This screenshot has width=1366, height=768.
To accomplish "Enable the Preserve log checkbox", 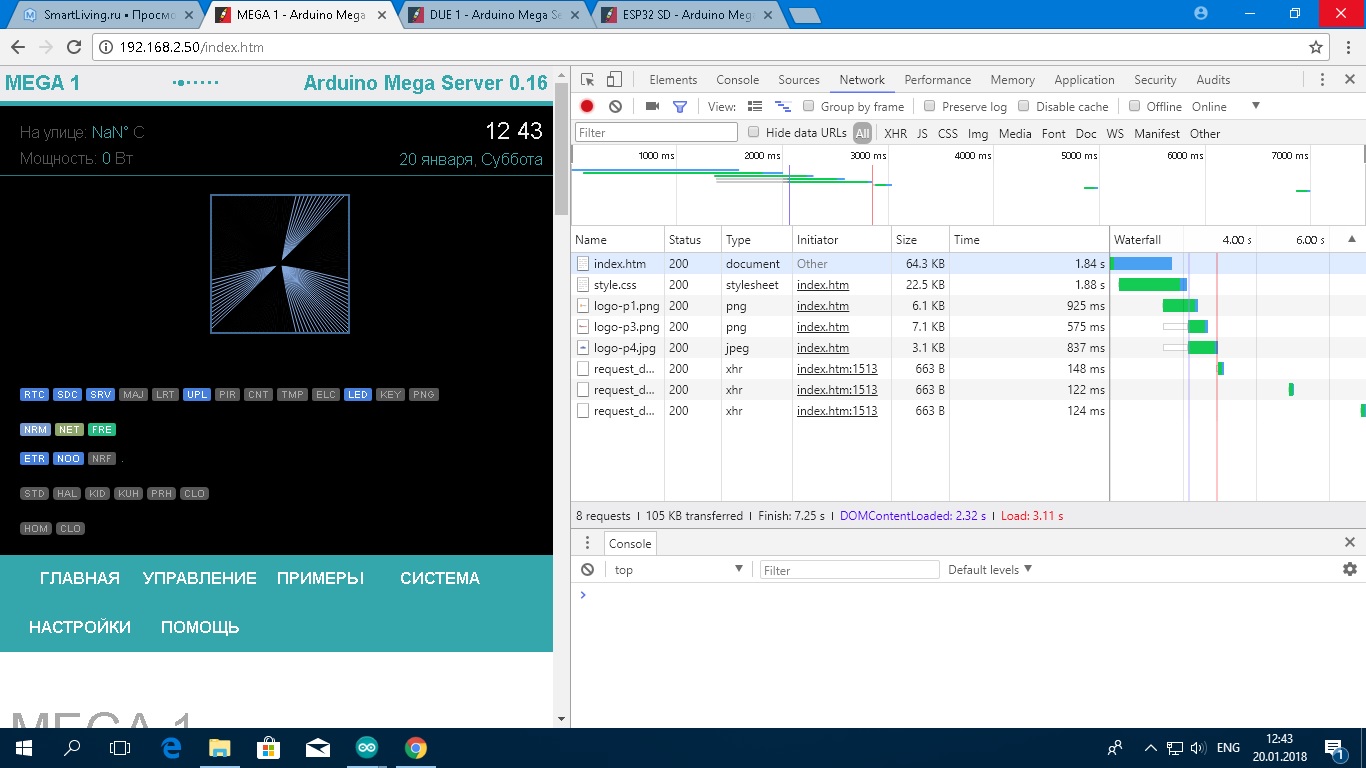I will tap(930, 106).
